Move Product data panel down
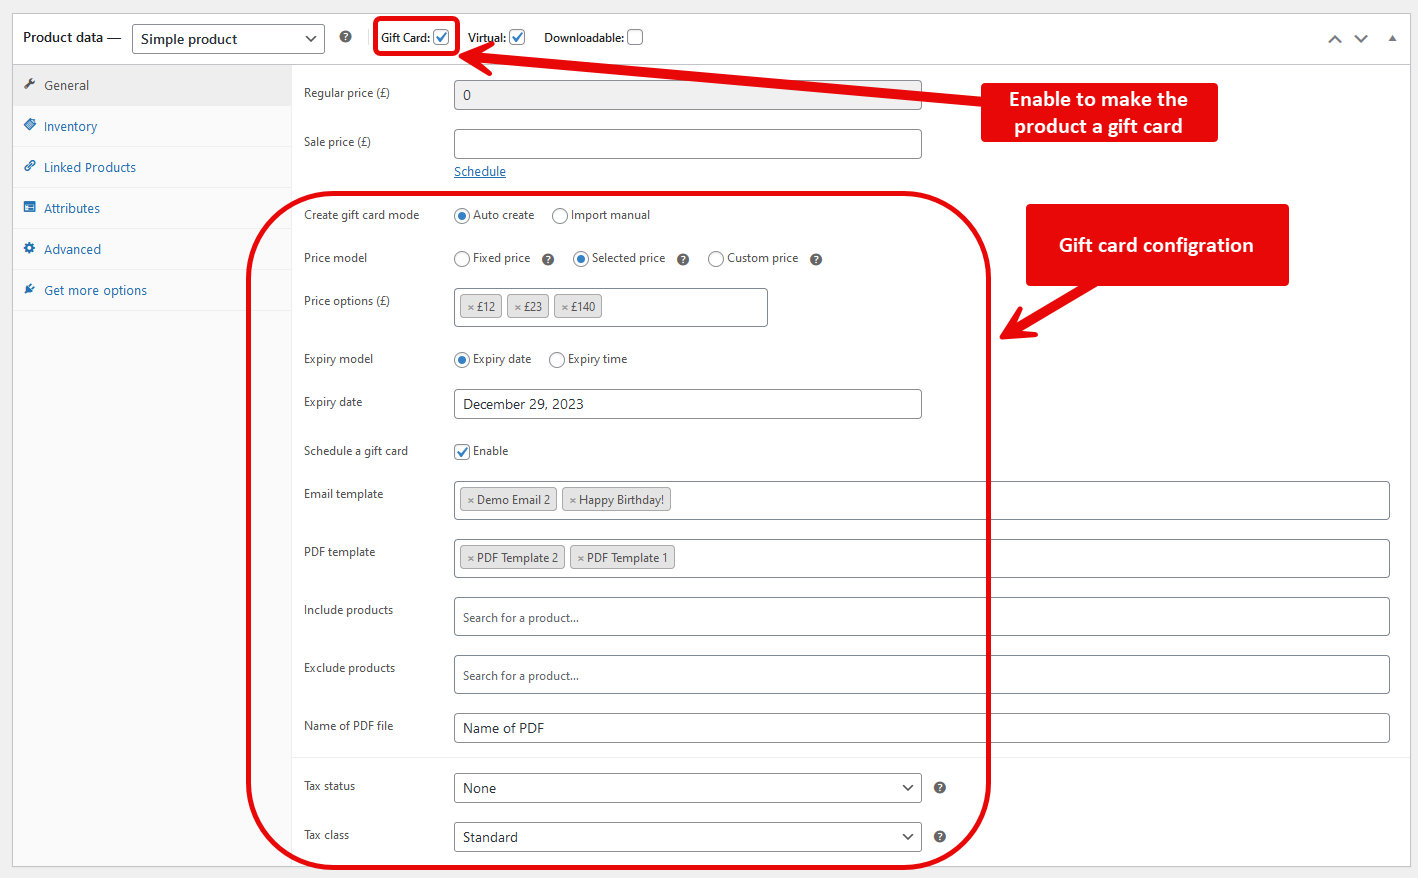Image resolution: width=1418 pixels, height=878 pixels. (1361, 39)
